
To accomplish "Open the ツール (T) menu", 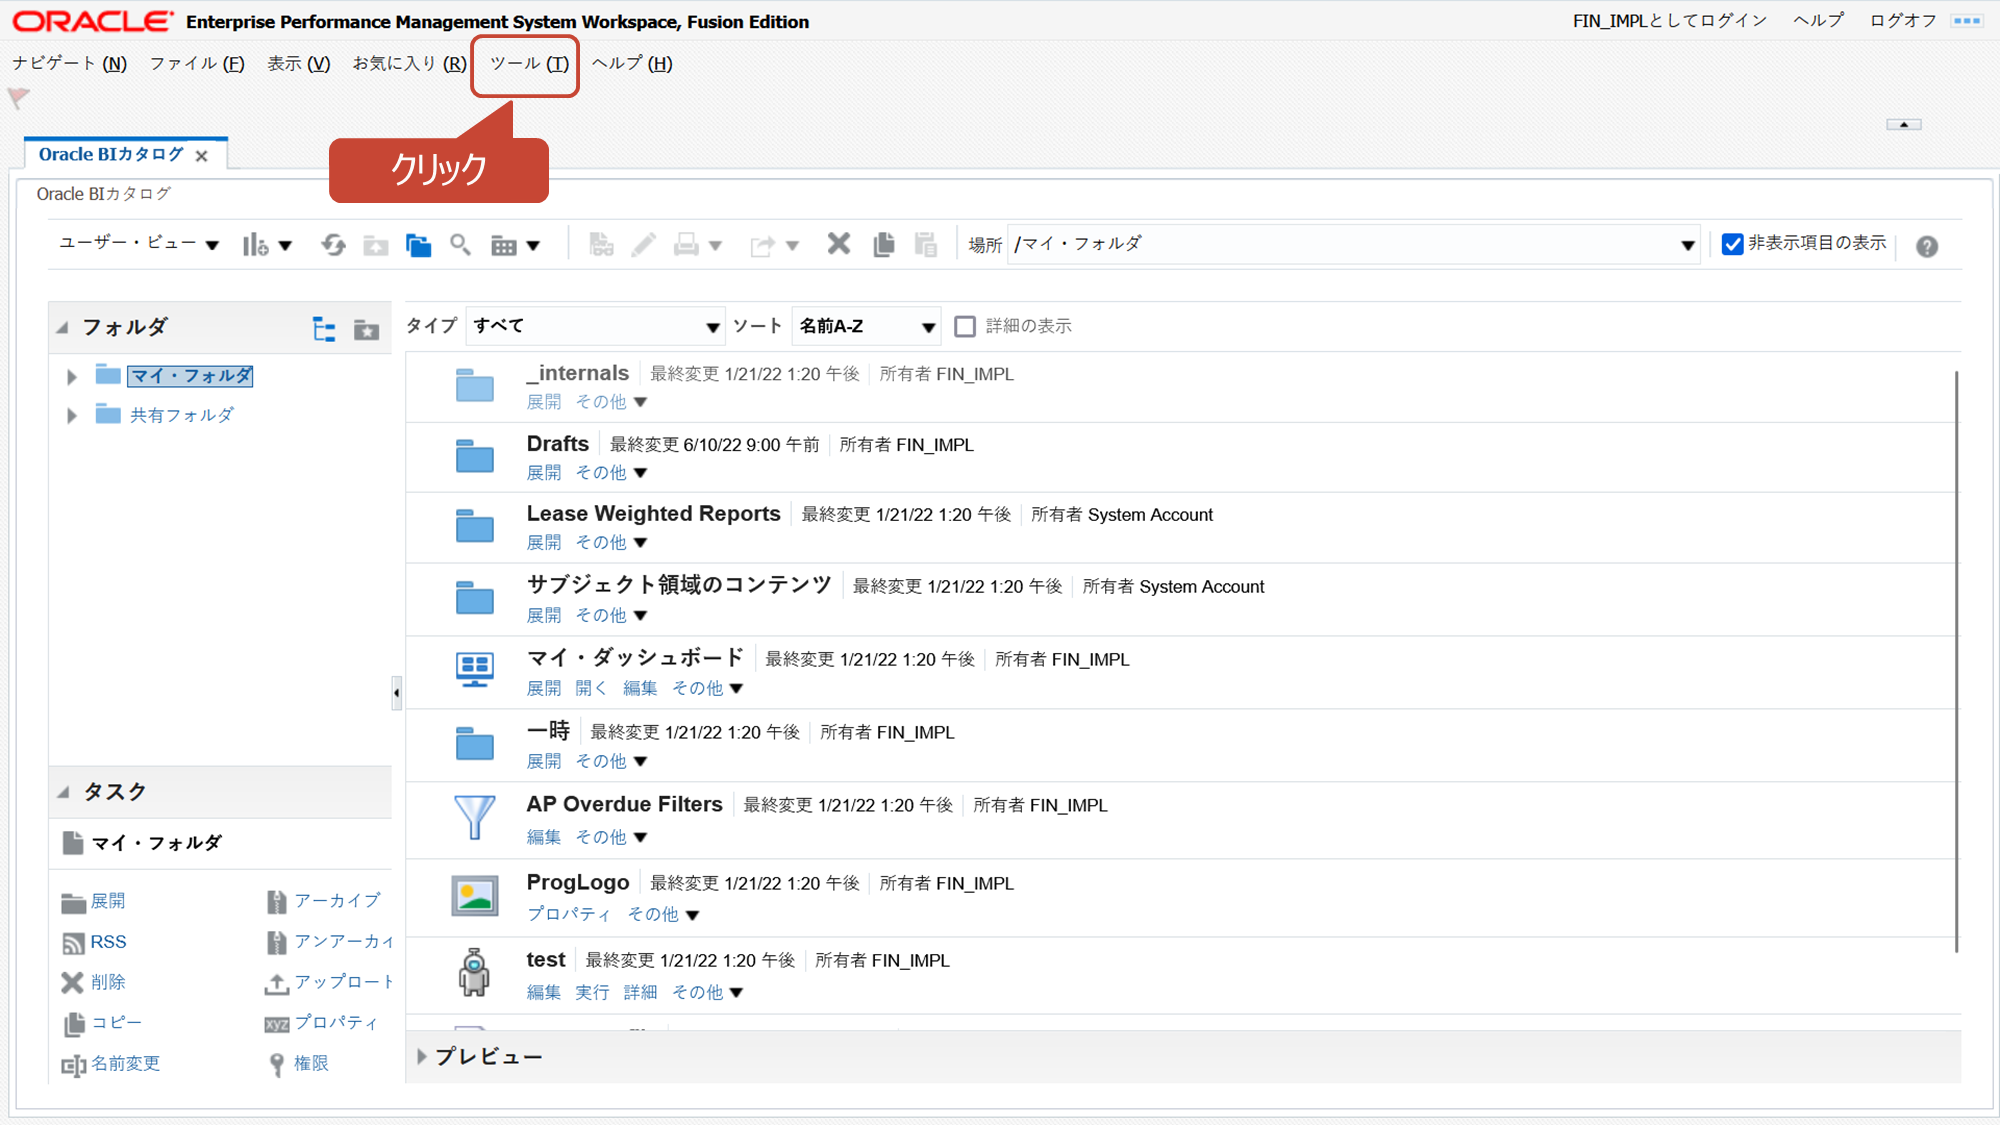I will (x=529, y=64).
